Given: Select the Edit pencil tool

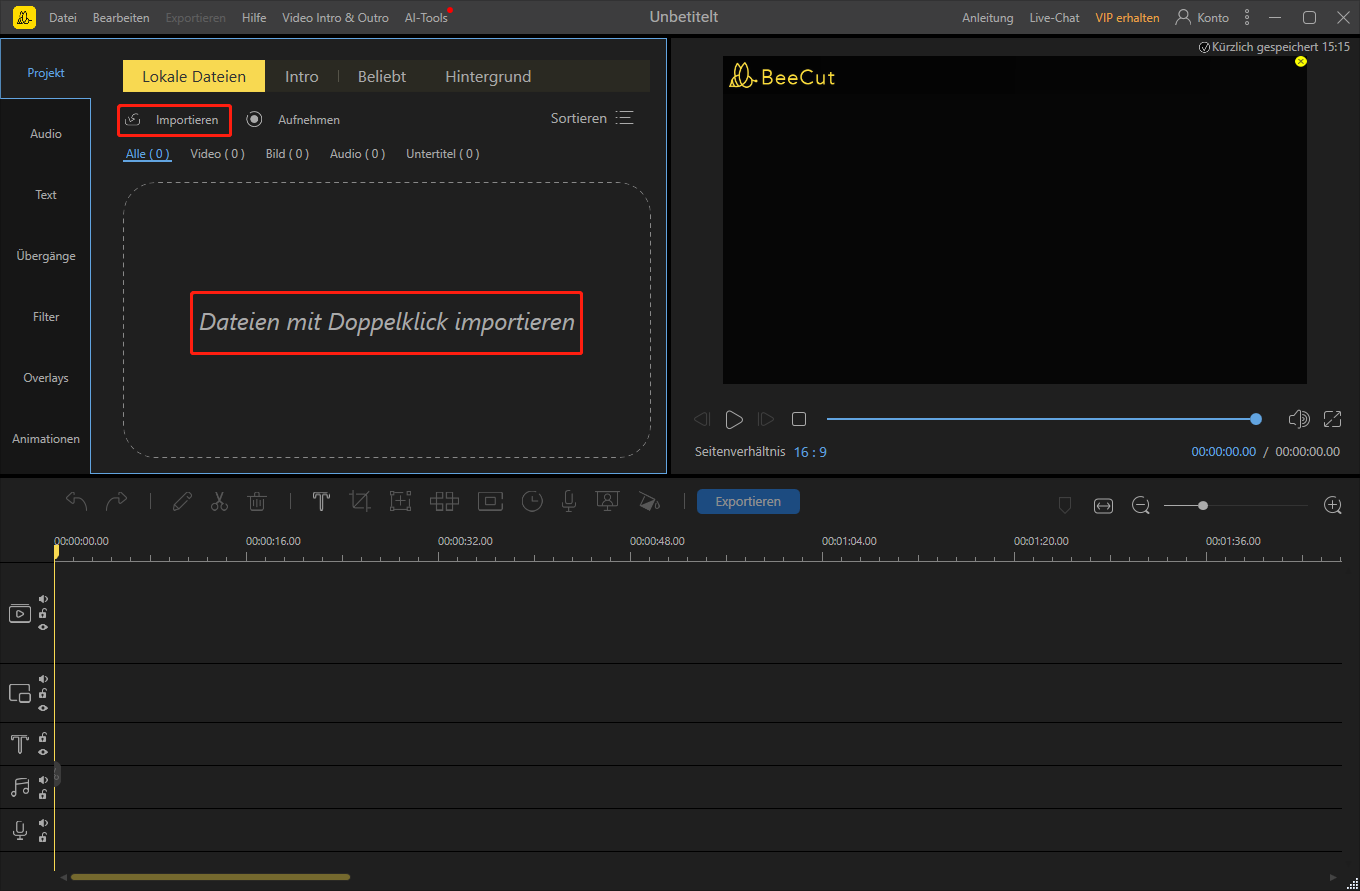Looking at the screenshot, I should tap(182, 501).
